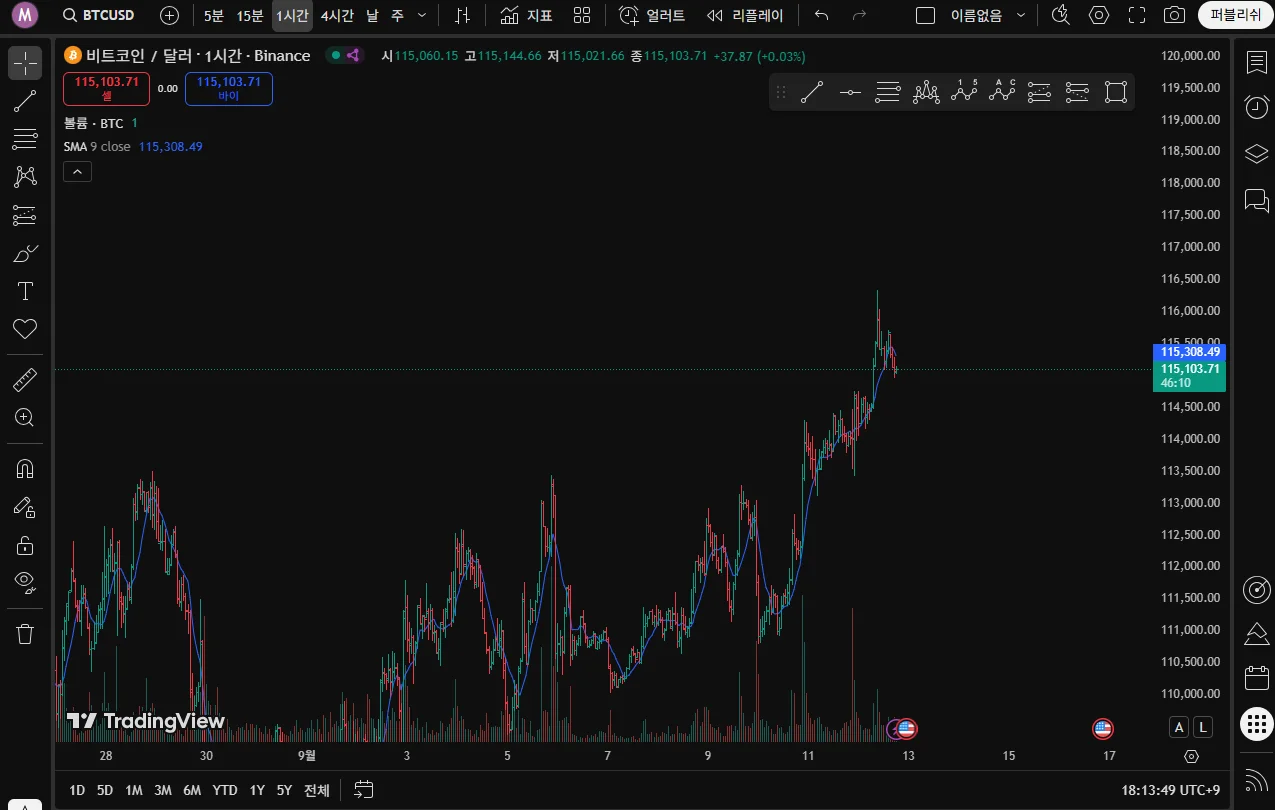Select the 1M date range
The image size is (1275, 810).
[133, 790]
